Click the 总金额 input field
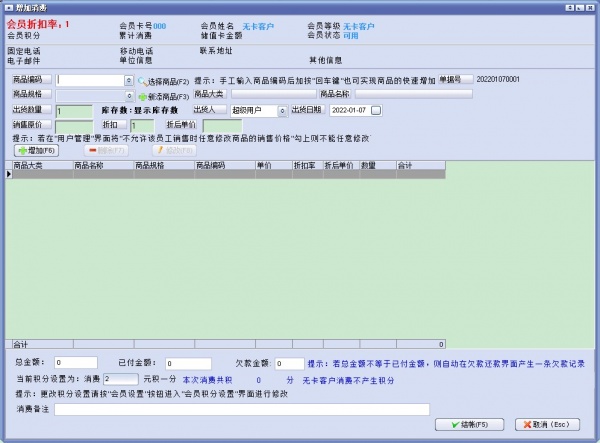This screenshot has width=600, height=443. click(x=76, y=362)
